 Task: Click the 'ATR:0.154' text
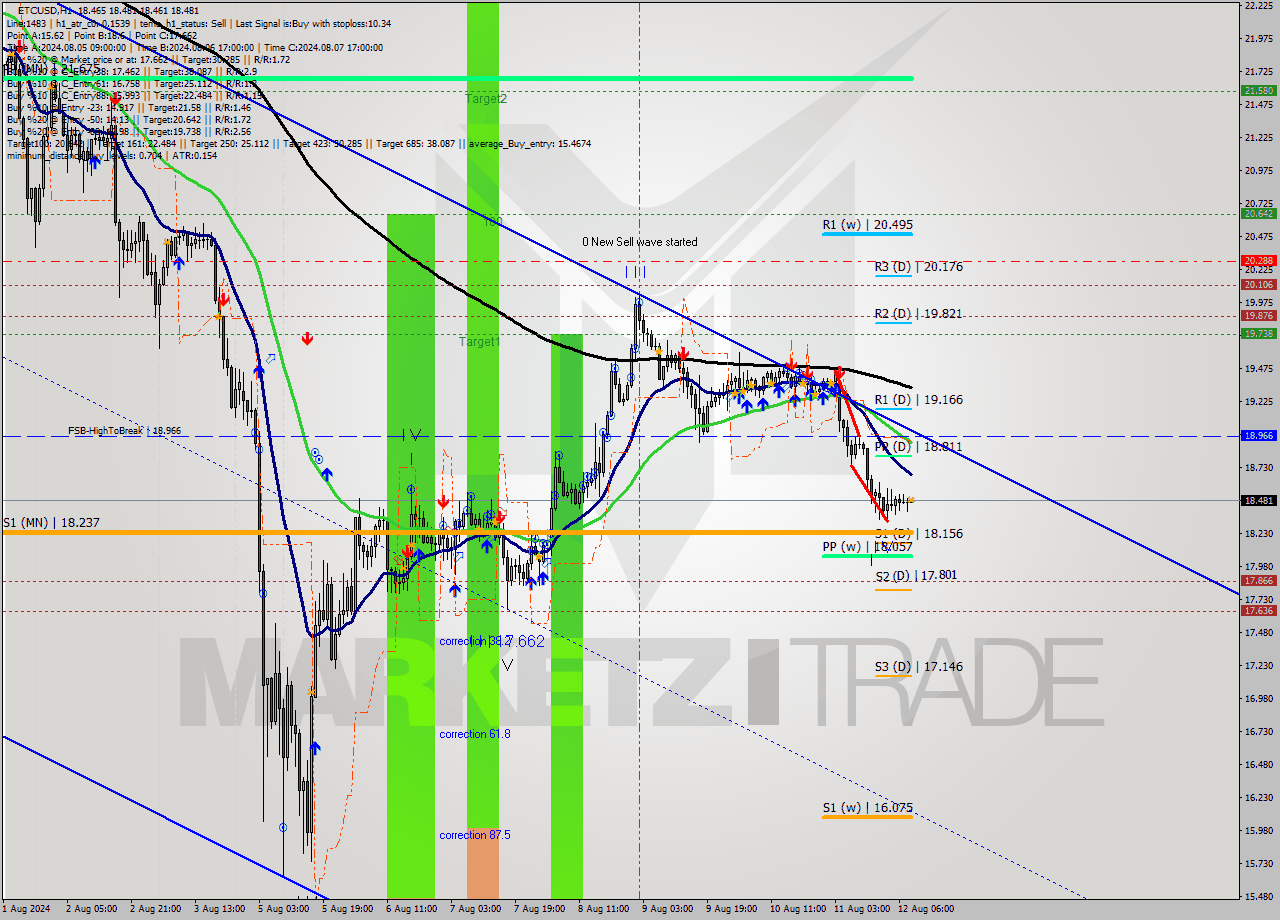(x=195, y=155)
